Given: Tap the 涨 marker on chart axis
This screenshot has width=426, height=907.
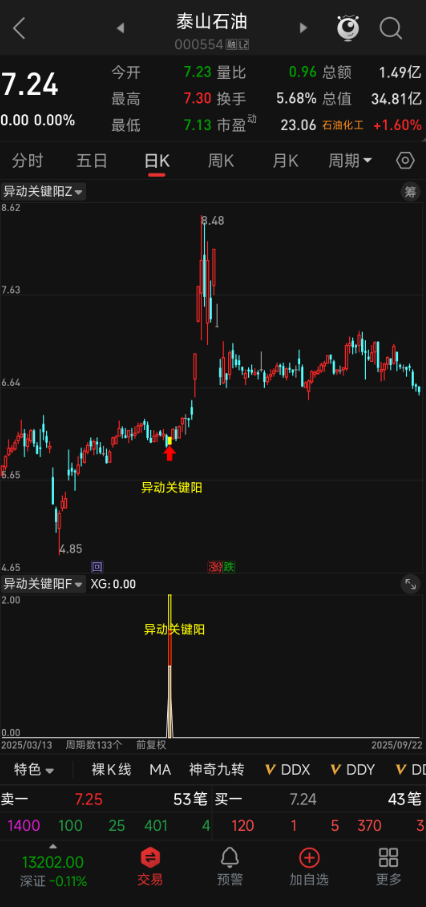Looking at the screenshot, I should tap(215, 567).
